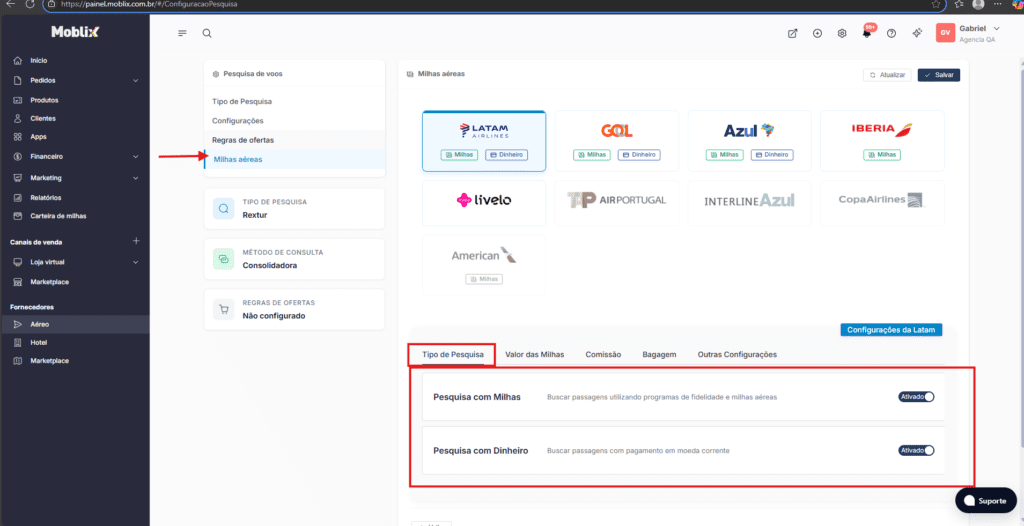This screenshot has width=1024, height=526.
Task: Open the Gabriel user dropdown chevron
Action: pyautogui.click(x=996, y=28)
